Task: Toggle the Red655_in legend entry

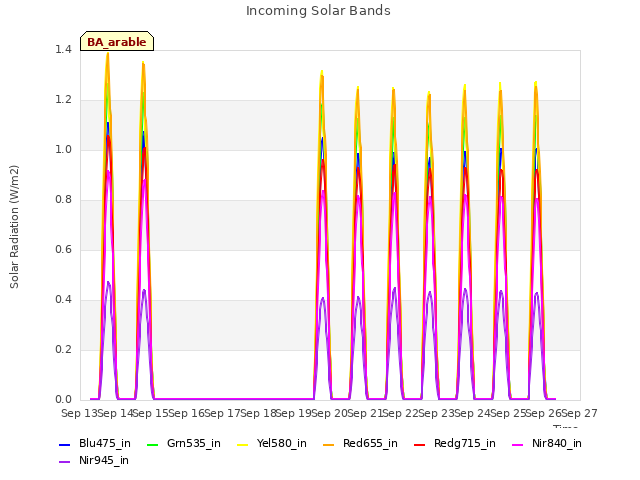Action: click(x=360, y=444)
